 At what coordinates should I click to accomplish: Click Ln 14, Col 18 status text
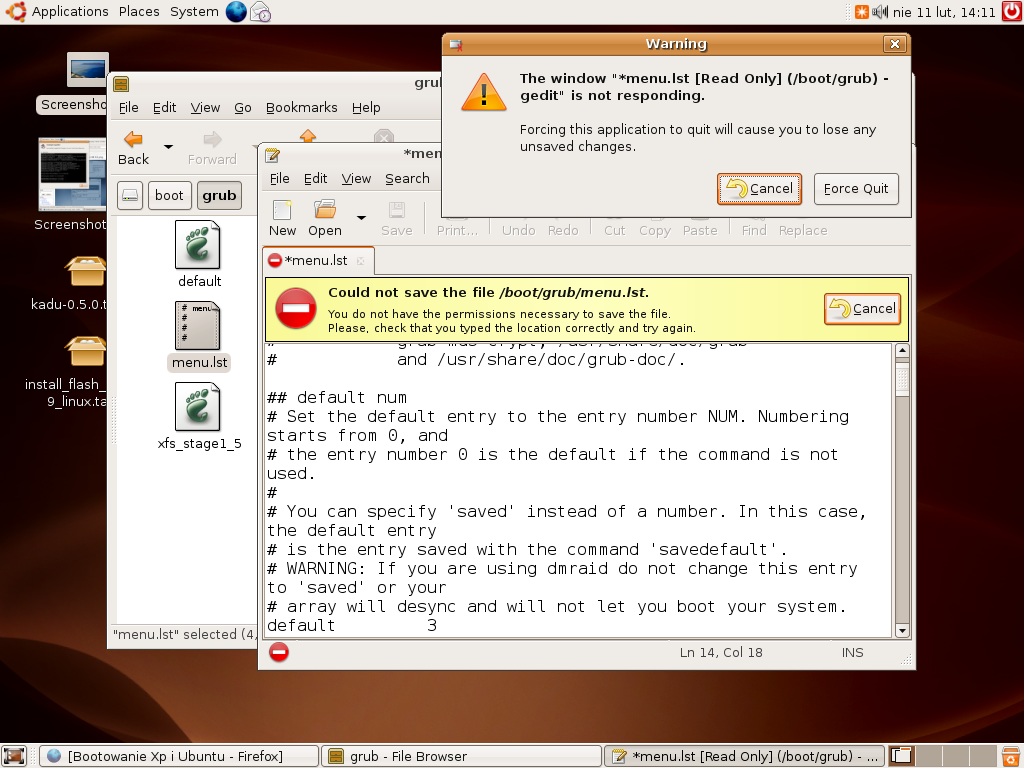(721, 652)
